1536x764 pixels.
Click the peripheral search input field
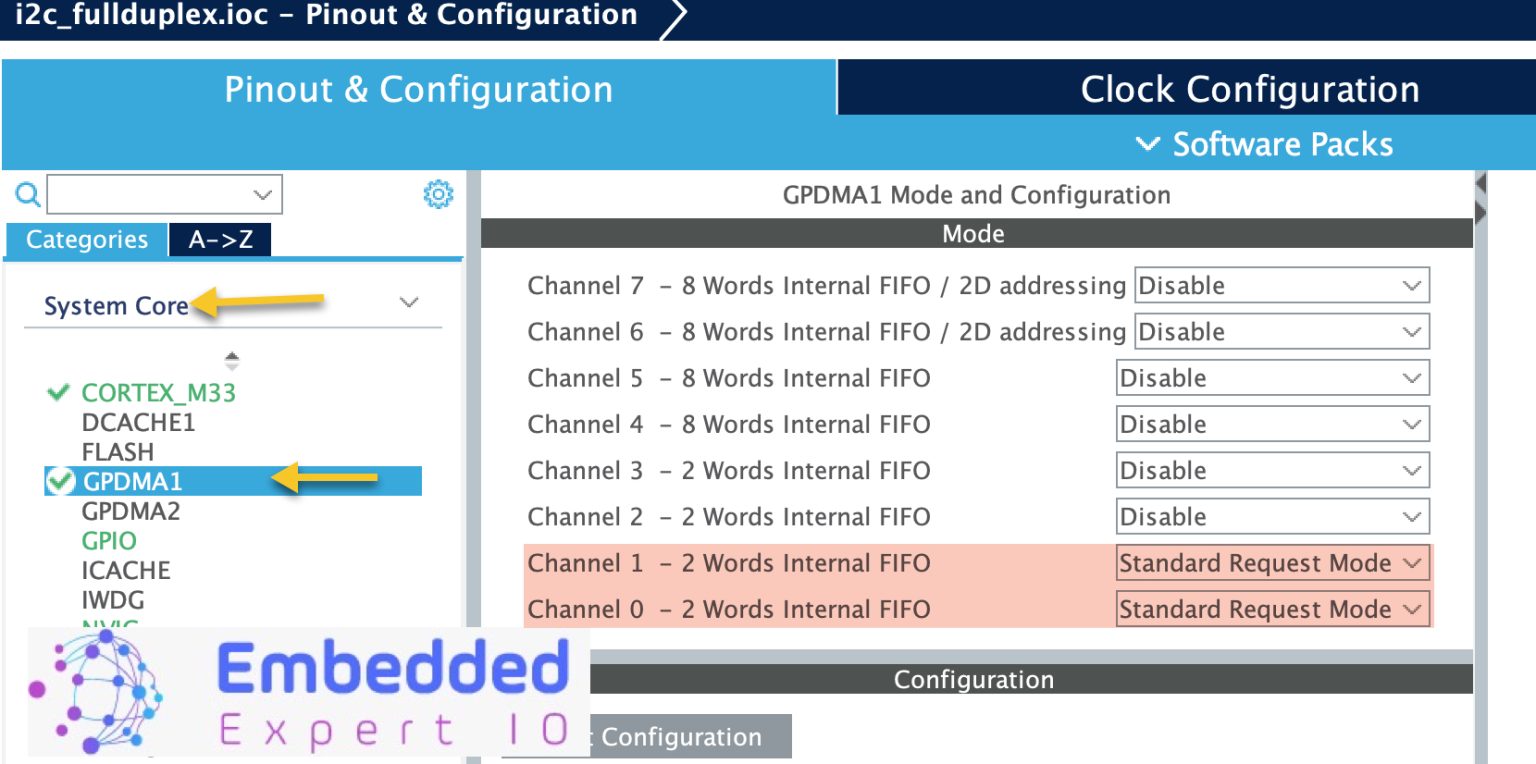click(165, 194)
